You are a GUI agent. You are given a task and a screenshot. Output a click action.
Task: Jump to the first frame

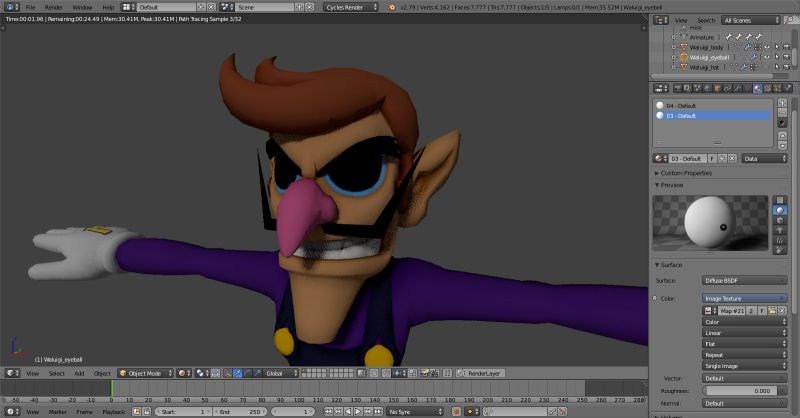click(x=329, y=411)
